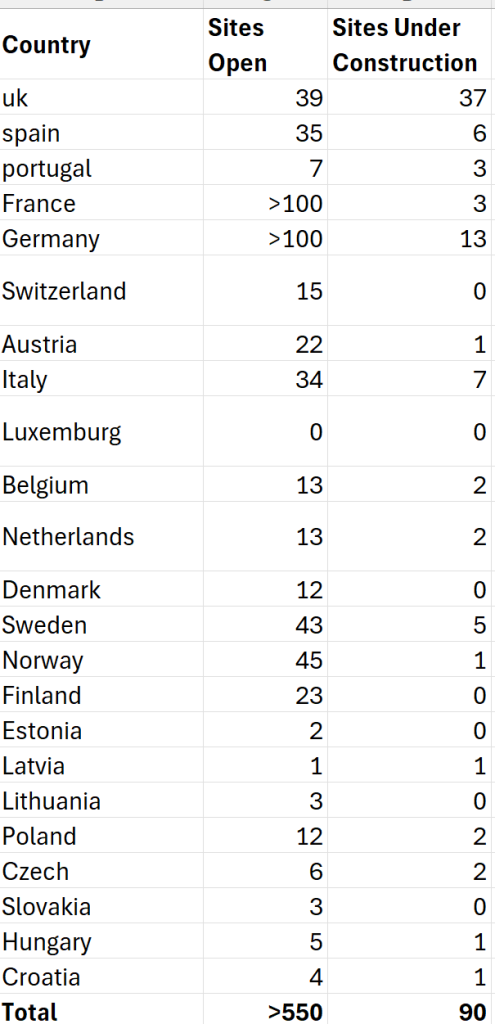The image size is (495, 1024).
Task: Click Poland's Sites Open value 12
Action: pos(265,836)
